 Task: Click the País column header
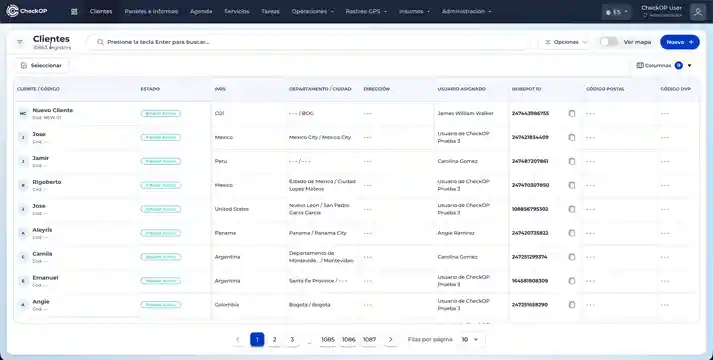point(220,89)
